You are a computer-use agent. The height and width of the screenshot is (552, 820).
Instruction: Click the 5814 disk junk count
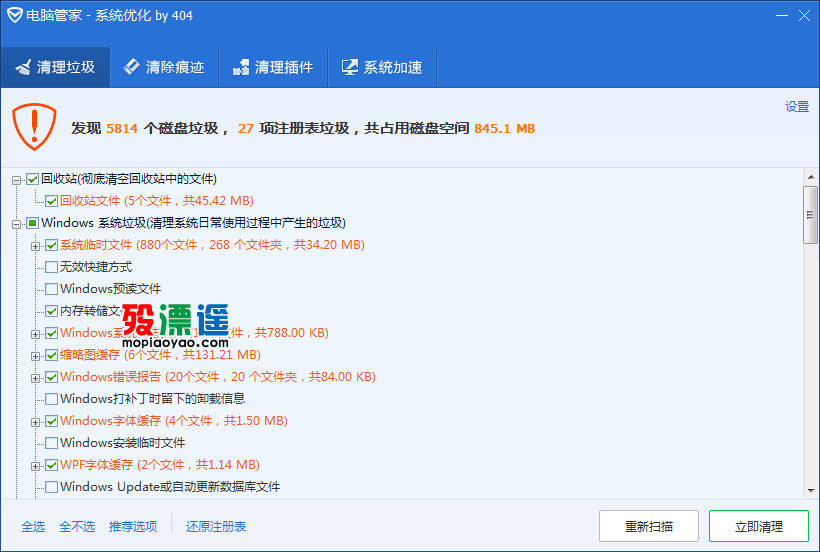coord(122,129)
